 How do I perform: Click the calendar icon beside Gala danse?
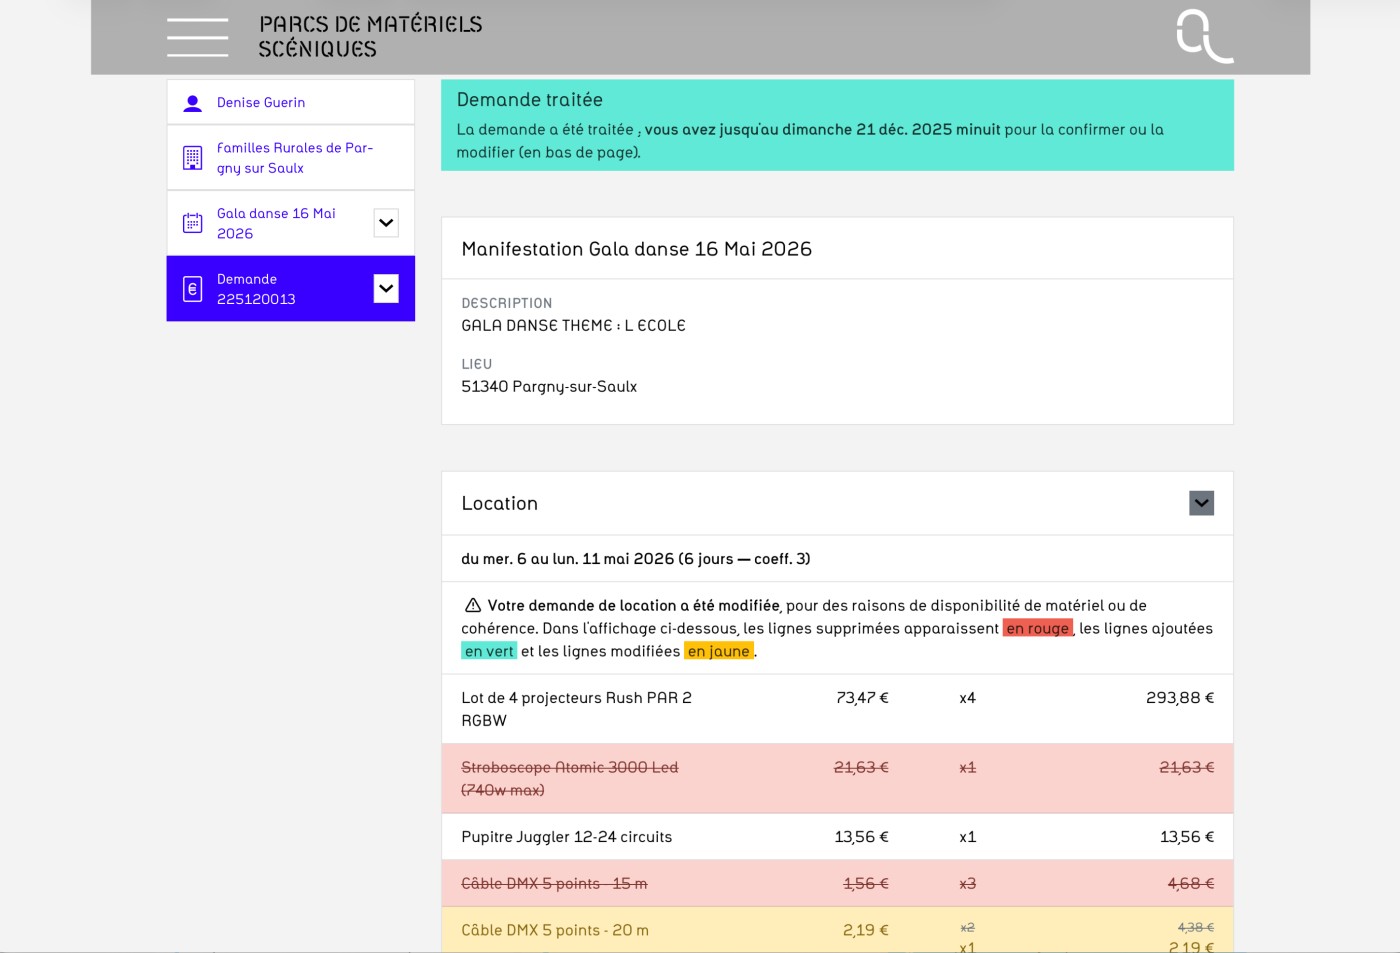193,223
